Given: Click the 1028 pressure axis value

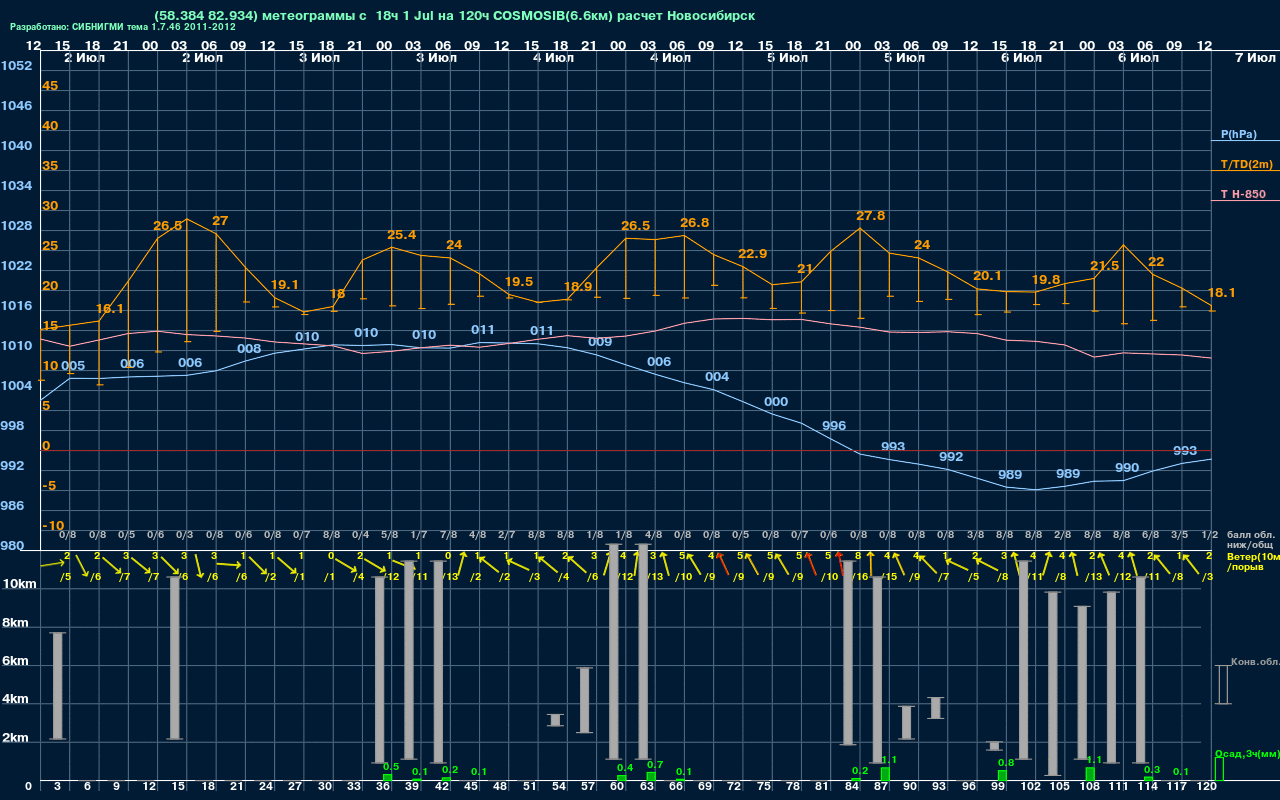Looking at the screenshot, I should 15,225.
